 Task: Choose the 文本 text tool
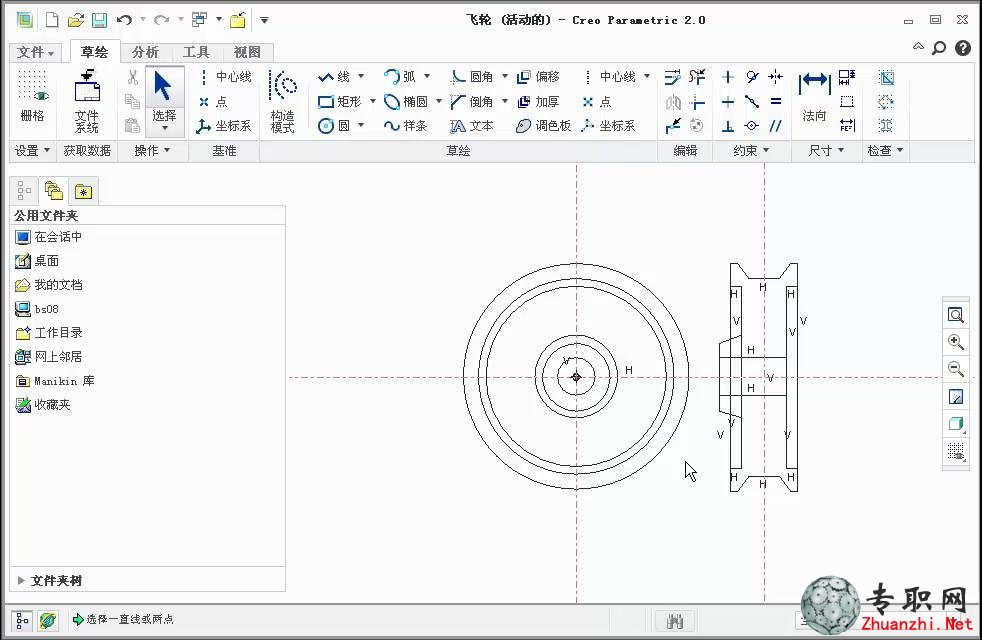tap(472, 126)
